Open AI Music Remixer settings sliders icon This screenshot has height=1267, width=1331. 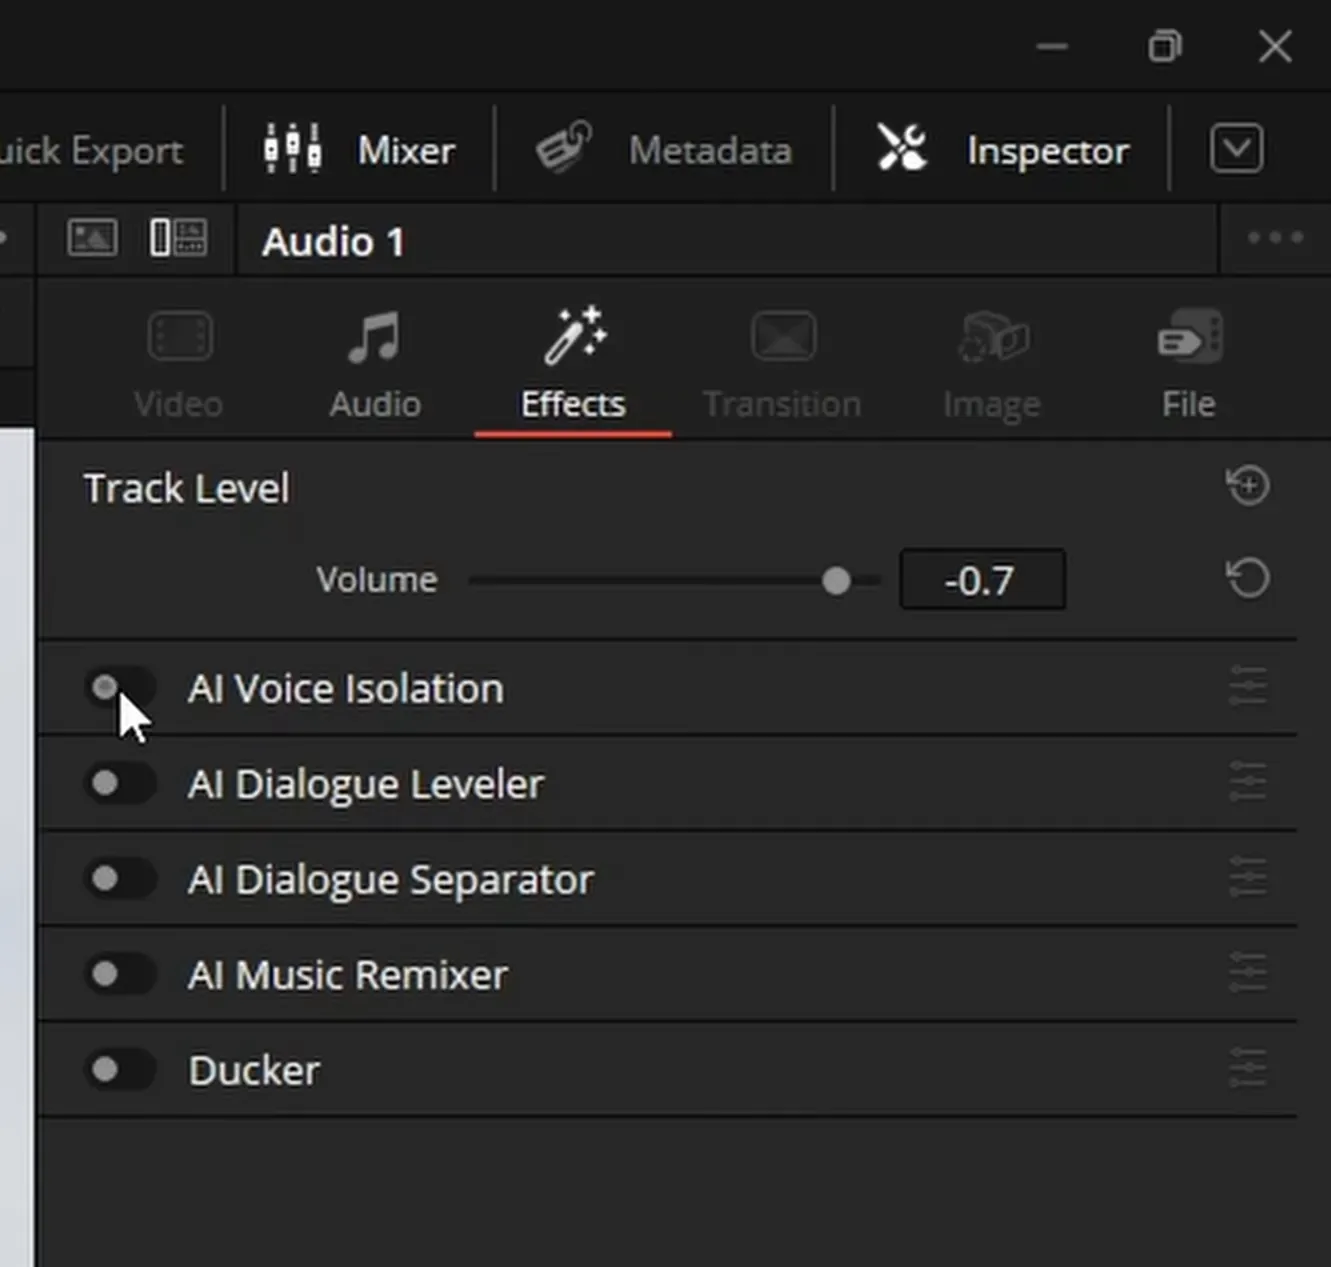[1248, 973]
